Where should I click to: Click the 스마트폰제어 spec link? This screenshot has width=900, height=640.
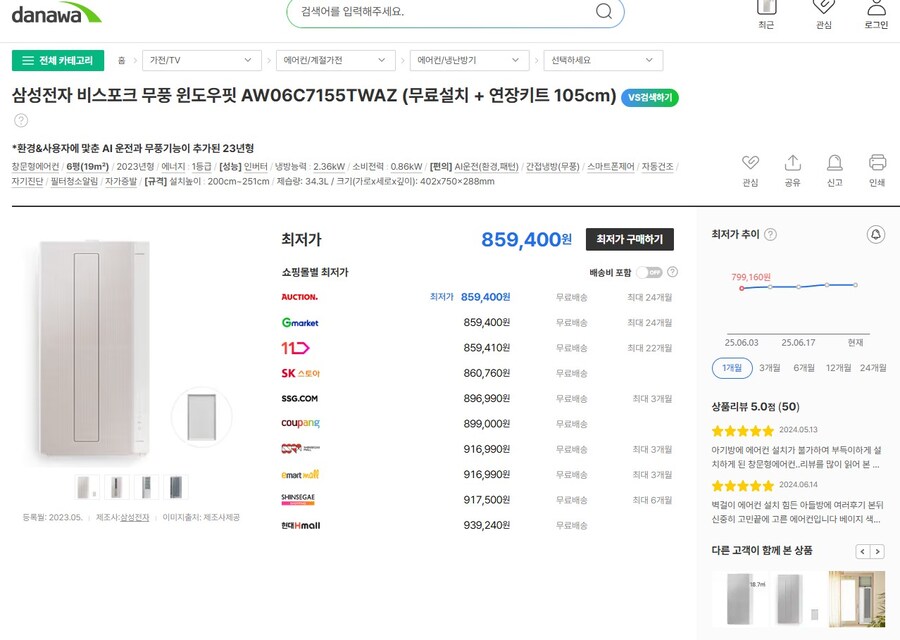[610, 166]
